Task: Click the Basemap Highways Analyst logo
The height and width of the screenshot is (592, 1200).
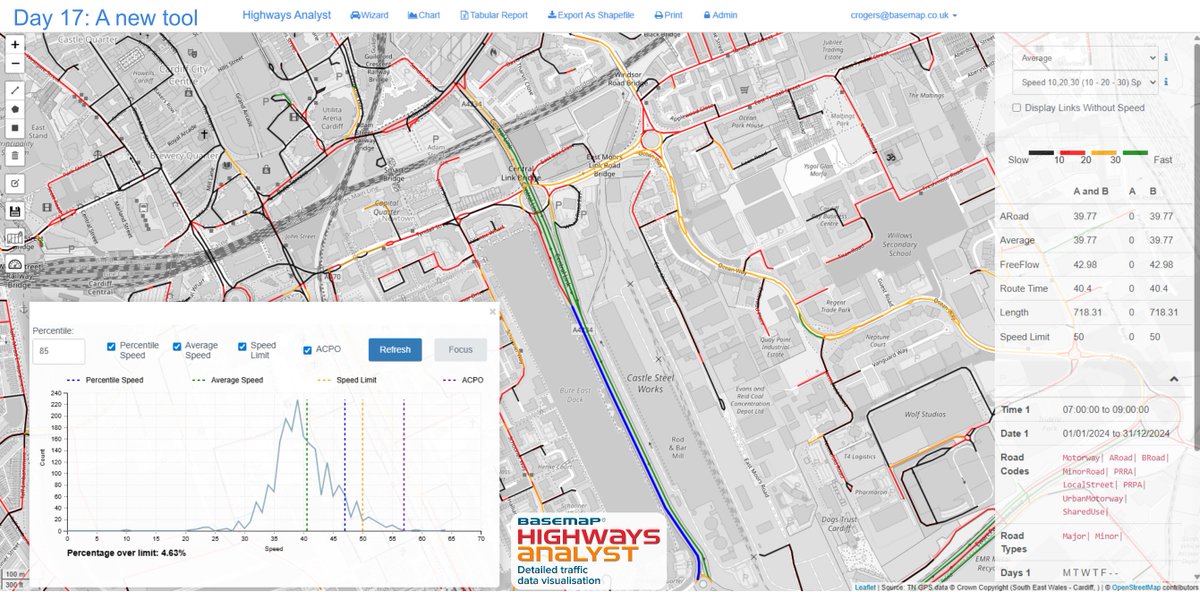Action: tap(587, 551)
